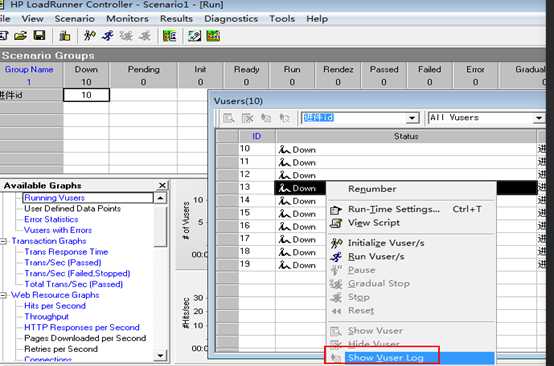
Task: Select View Script in the context menu
Action: (411, 223)
